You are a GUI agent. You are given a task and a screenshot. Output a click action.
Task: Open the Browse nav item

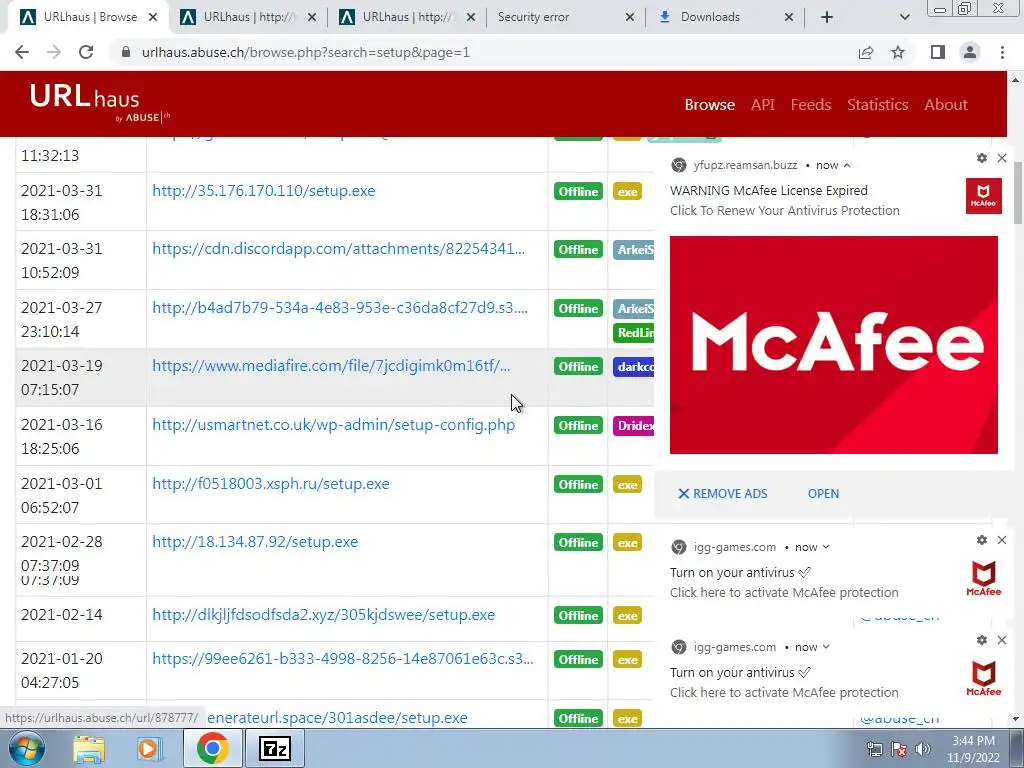pyautogui.click(x=709, y=104)
